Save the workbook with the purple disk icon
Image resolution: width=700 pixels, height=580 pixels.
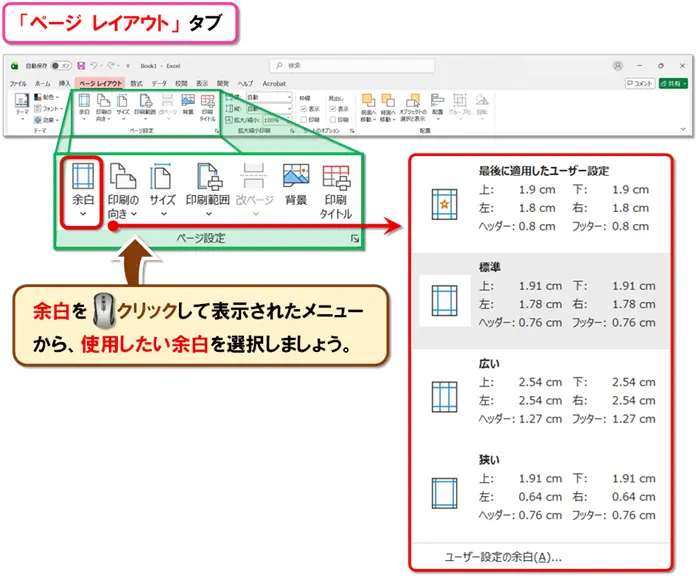point(81,66)
